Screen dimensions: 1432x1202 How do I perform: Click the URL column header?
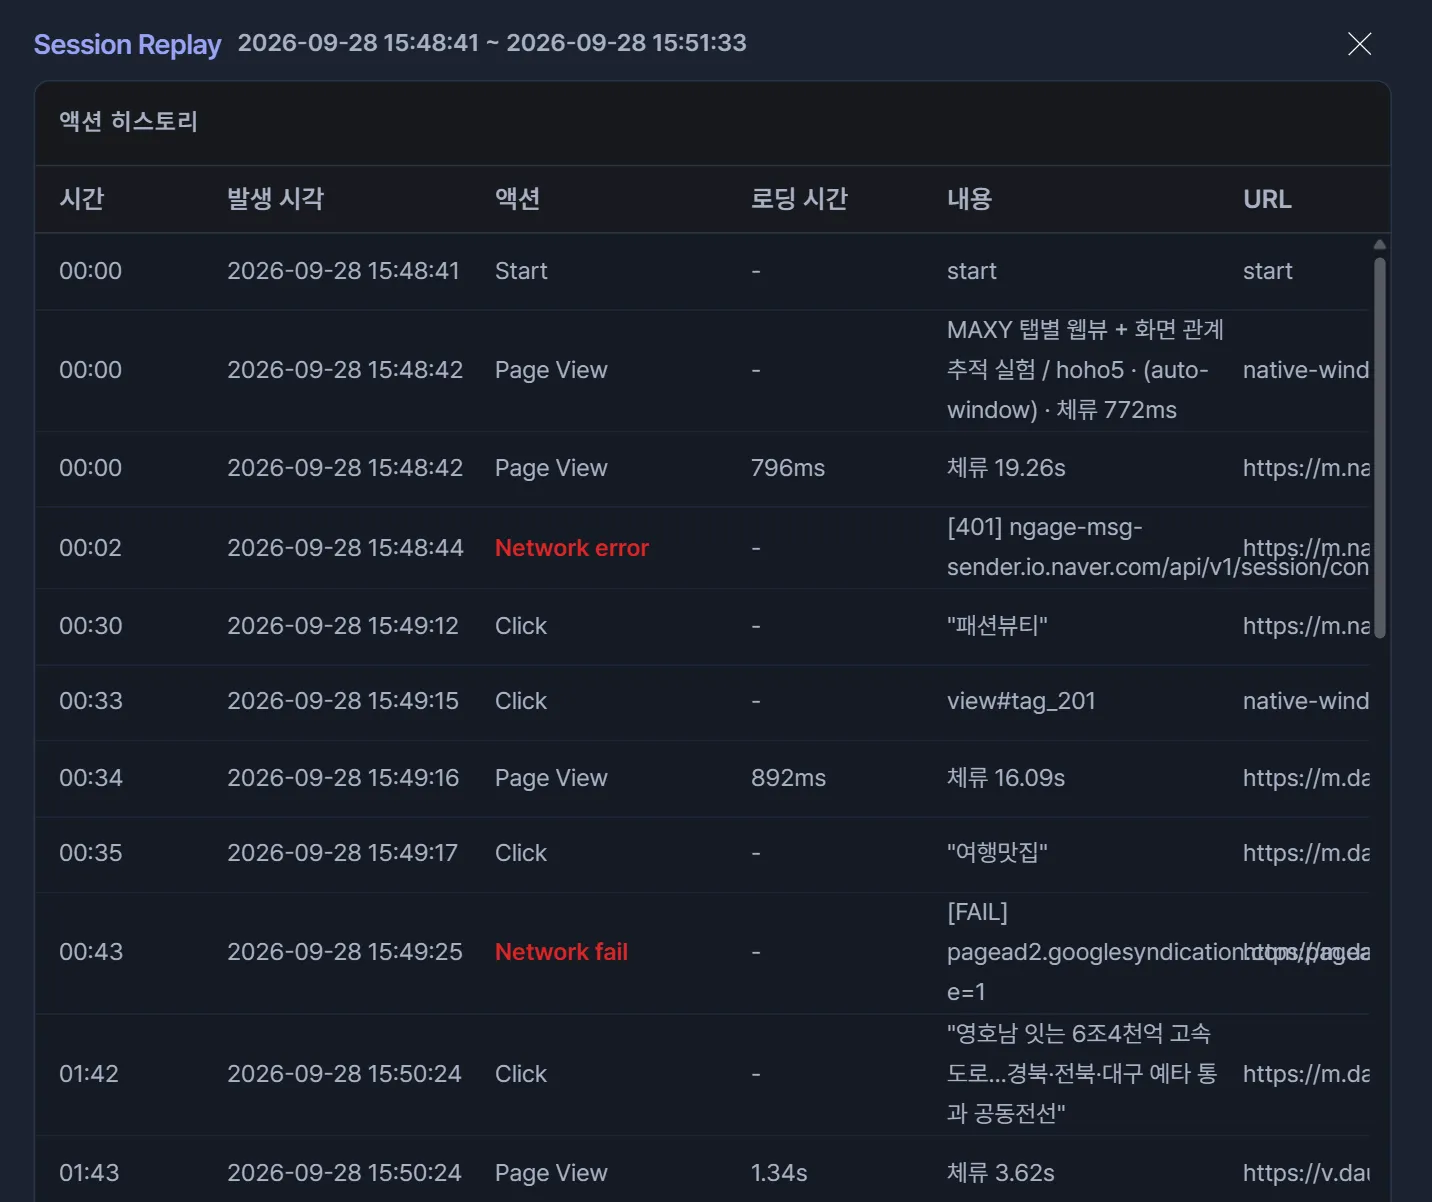click(1268, 199)
